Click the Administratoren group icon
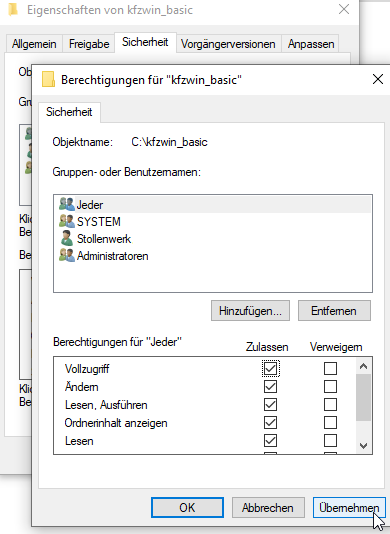This screenshot has width=390, height=534. (x=67, y=255)
